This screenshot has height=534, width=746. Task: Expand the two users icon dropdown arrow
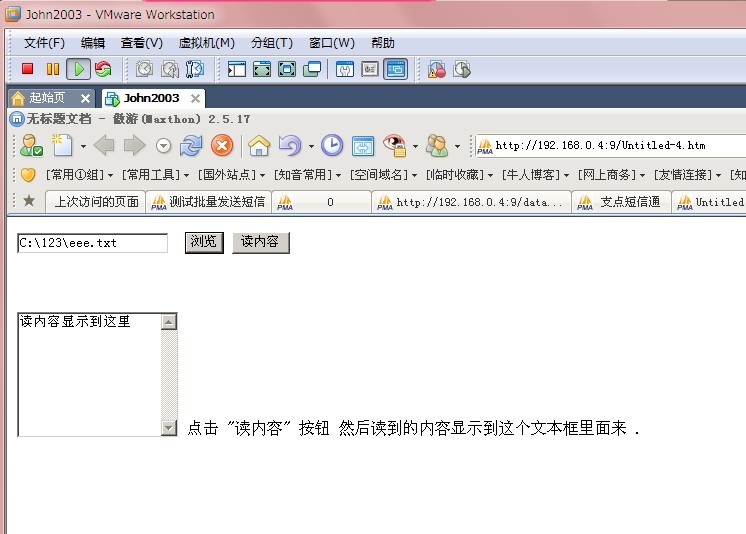(458, 146)
